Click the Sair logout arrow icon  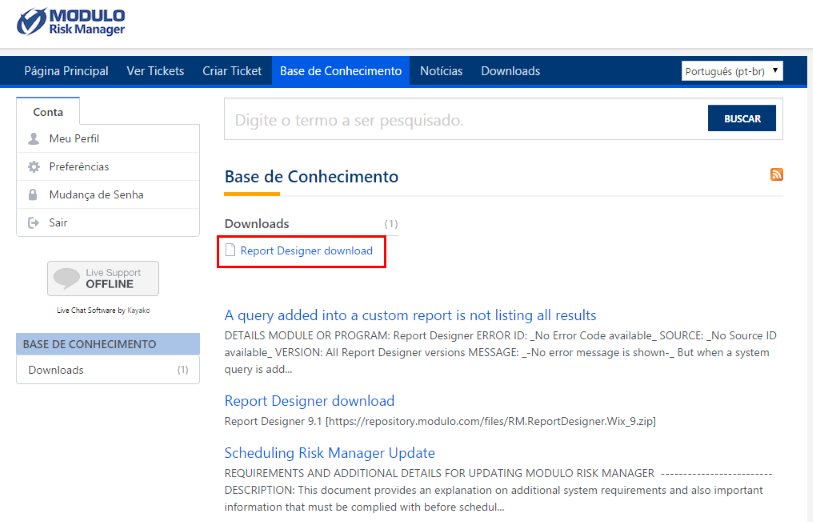[x=33, y=222]
